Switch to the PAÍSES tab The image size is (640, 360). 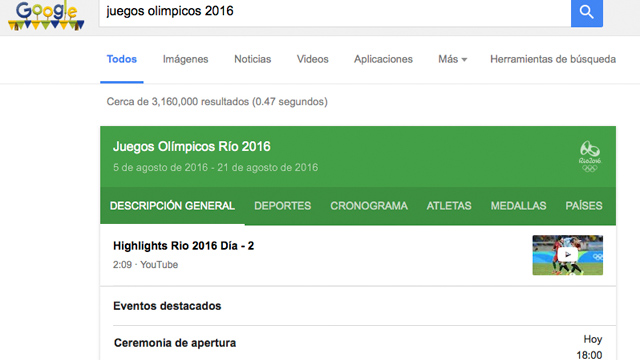coord(584,206)
